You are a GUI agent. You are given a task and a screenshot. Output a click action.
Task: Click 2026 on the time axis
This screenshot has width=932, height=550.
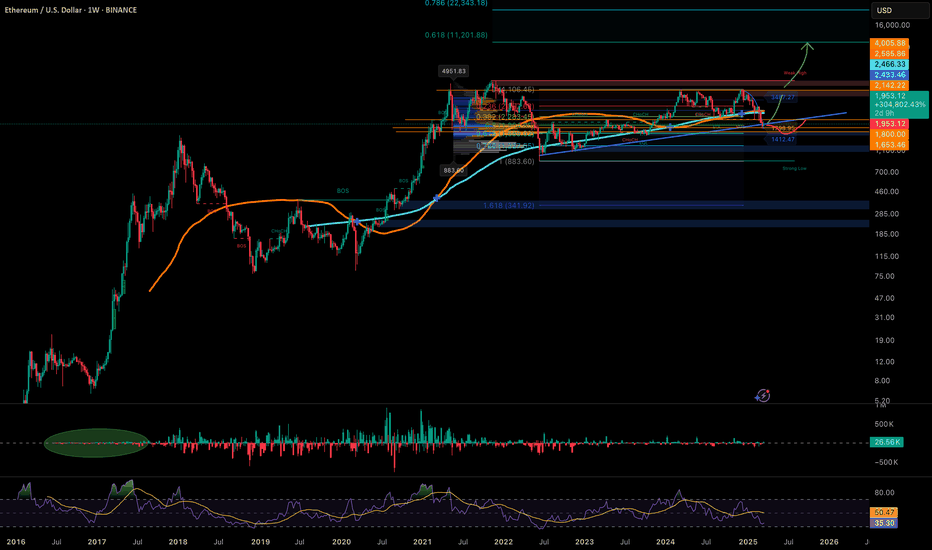tap(829, 542)
